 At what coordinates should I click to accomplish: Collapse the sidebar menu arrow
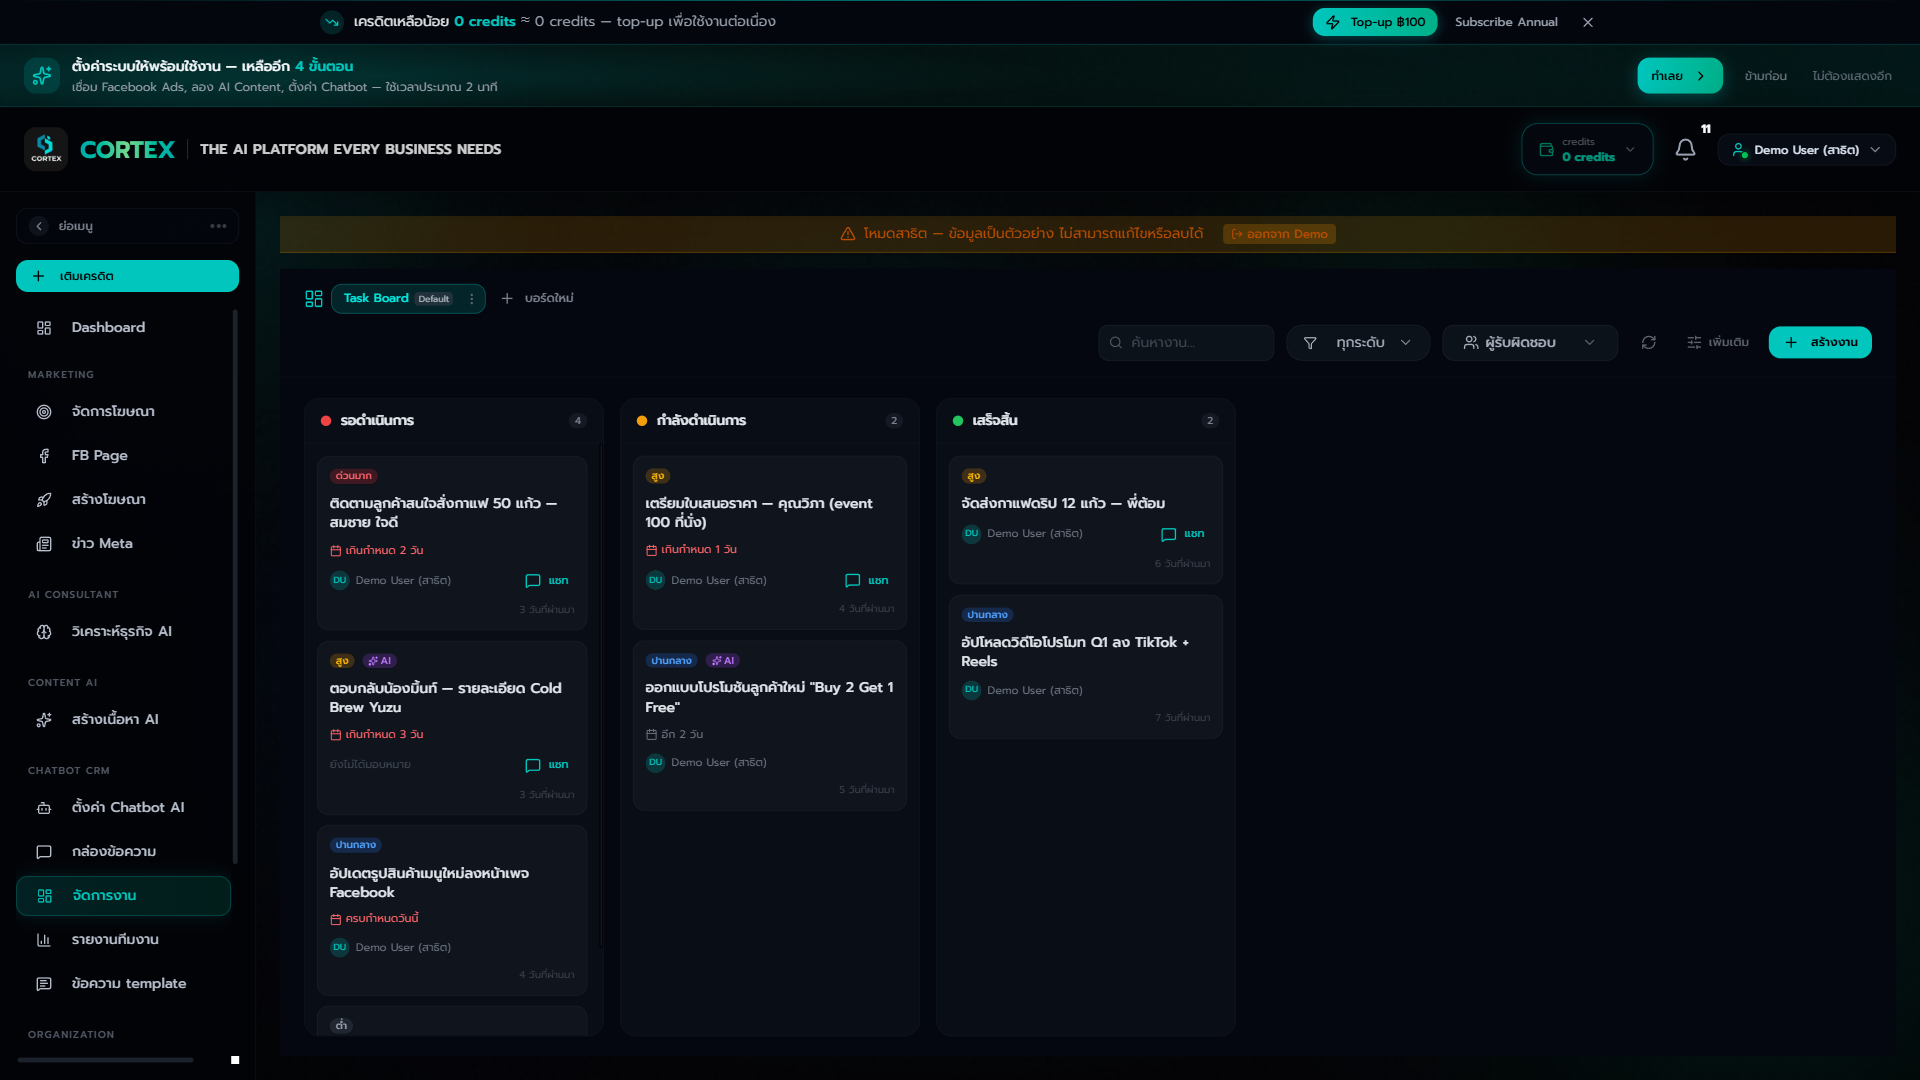point(39,226)
